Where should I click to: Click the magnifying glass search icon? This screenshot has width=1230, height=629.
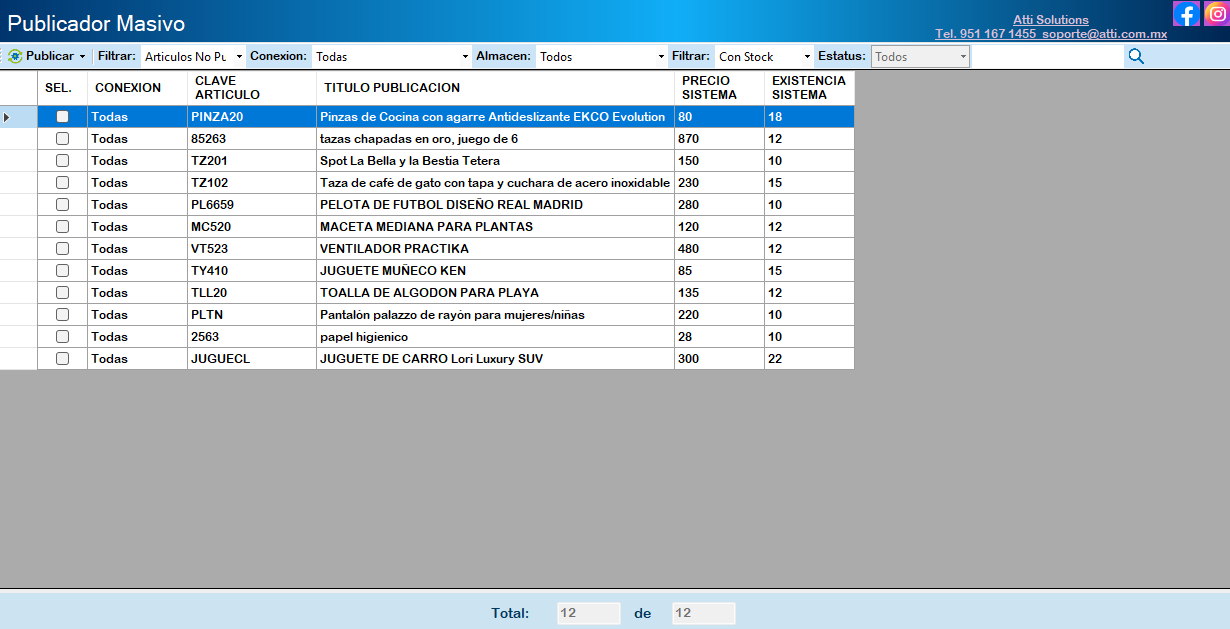[1136, 56]
